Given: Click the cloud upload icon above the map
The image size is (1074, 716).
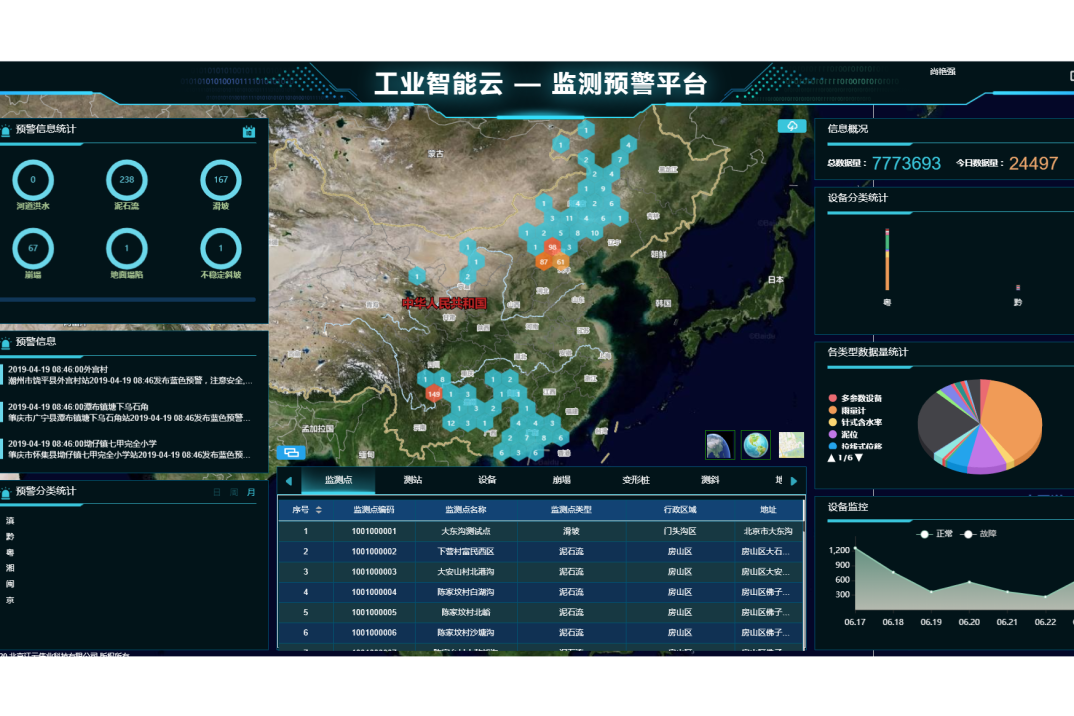Looking at the screenshot, I should (792, 126).
